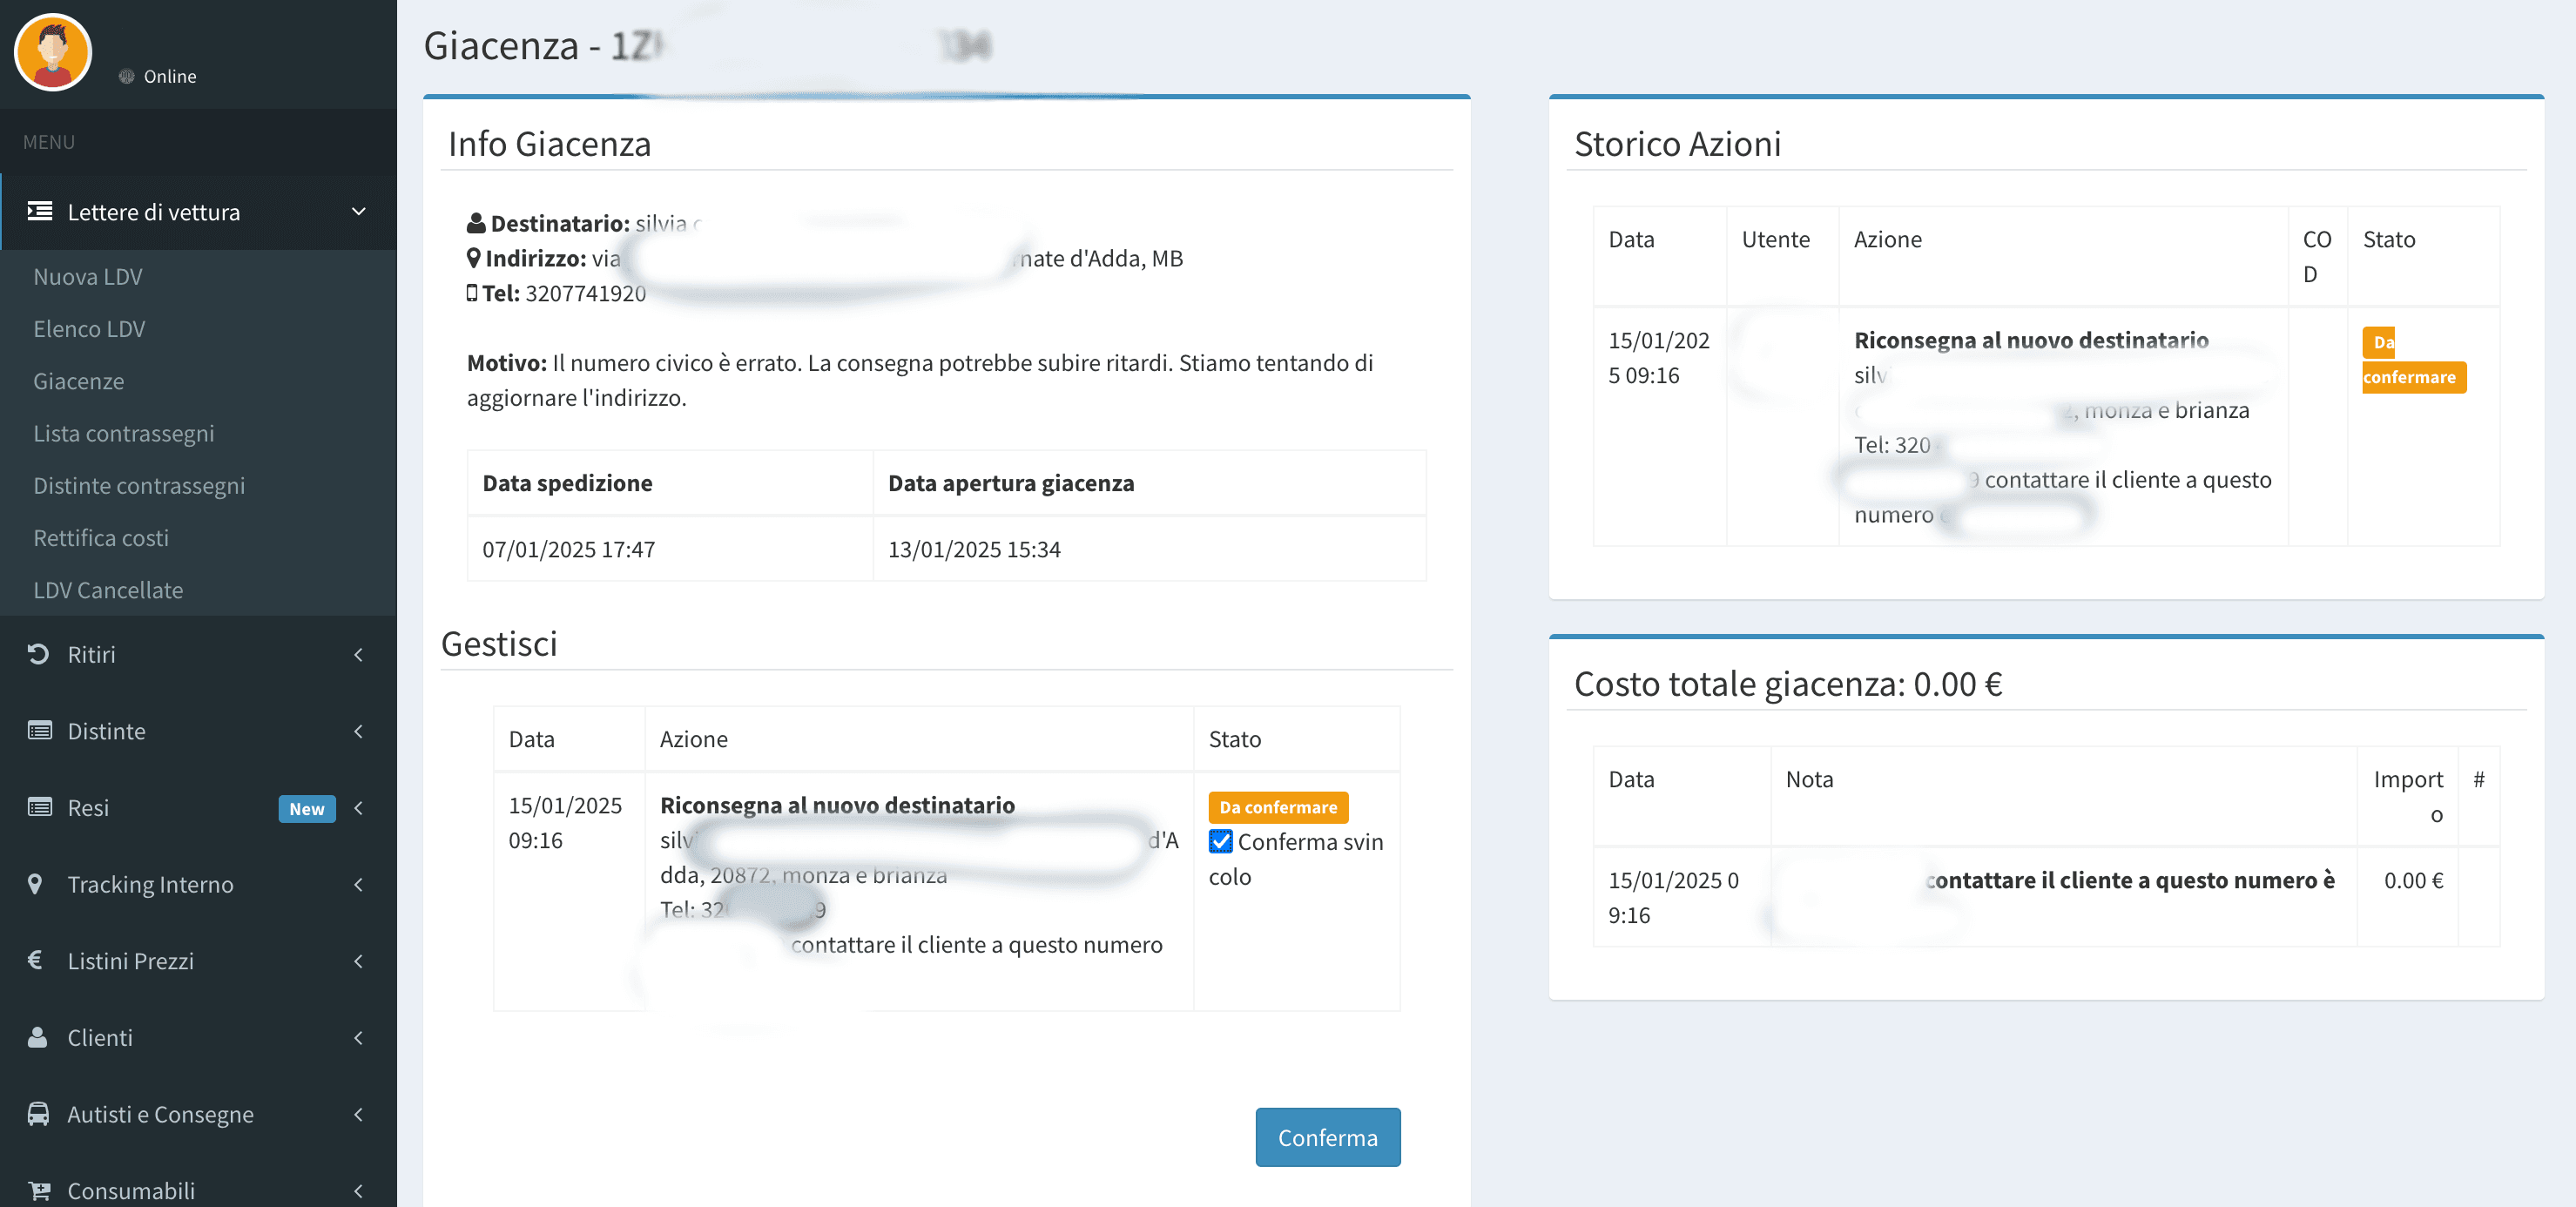Viewport: 2576px width, 1207px height.
Task: Click the Ritiri refresh arrow icon
Action: pos(38,654)
